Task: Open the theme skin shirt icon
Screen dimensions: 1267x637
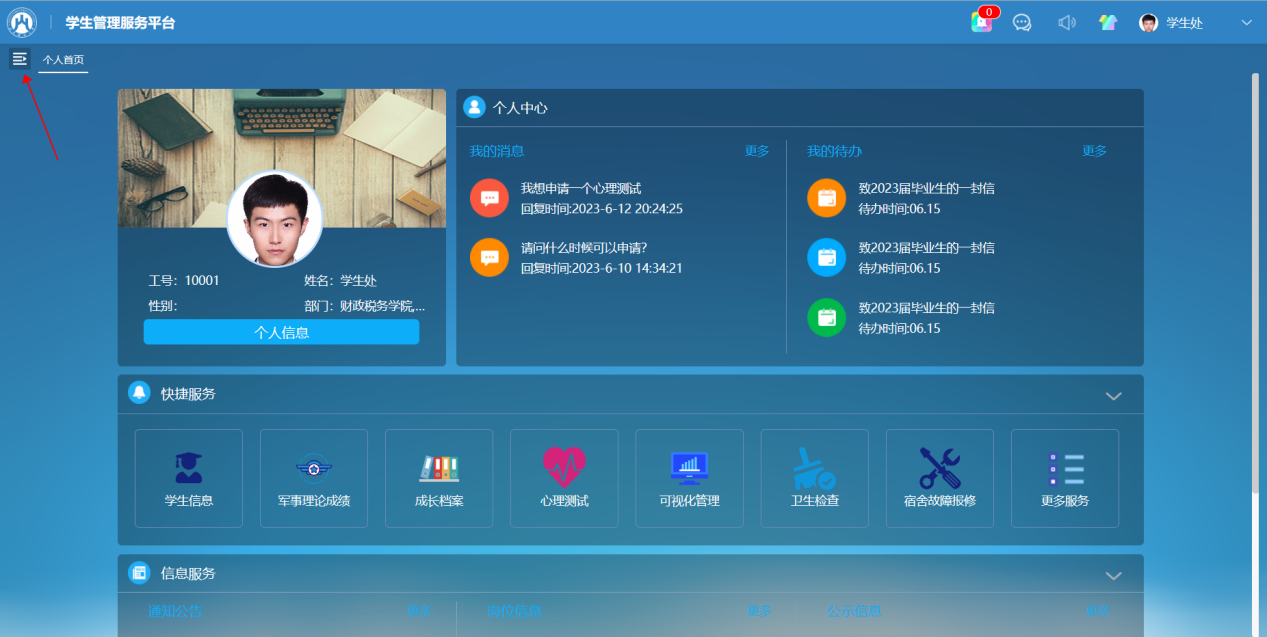Action: pyautogui.click(x=1108, y=23)
